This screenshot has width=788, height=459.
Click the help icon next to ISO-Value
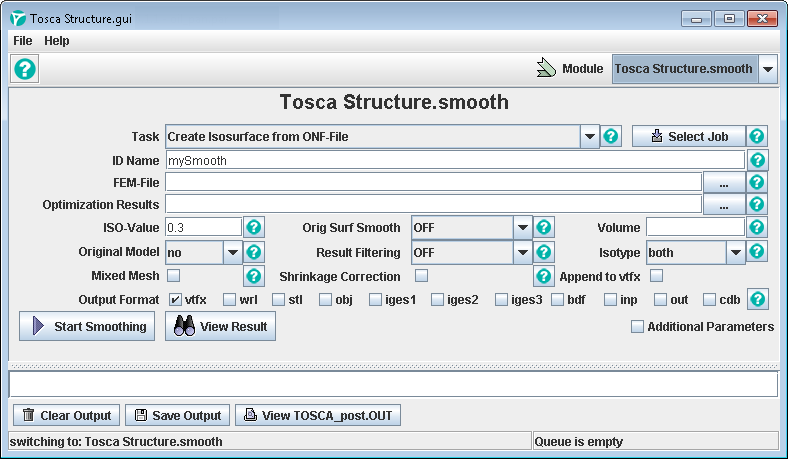(255, 228)
